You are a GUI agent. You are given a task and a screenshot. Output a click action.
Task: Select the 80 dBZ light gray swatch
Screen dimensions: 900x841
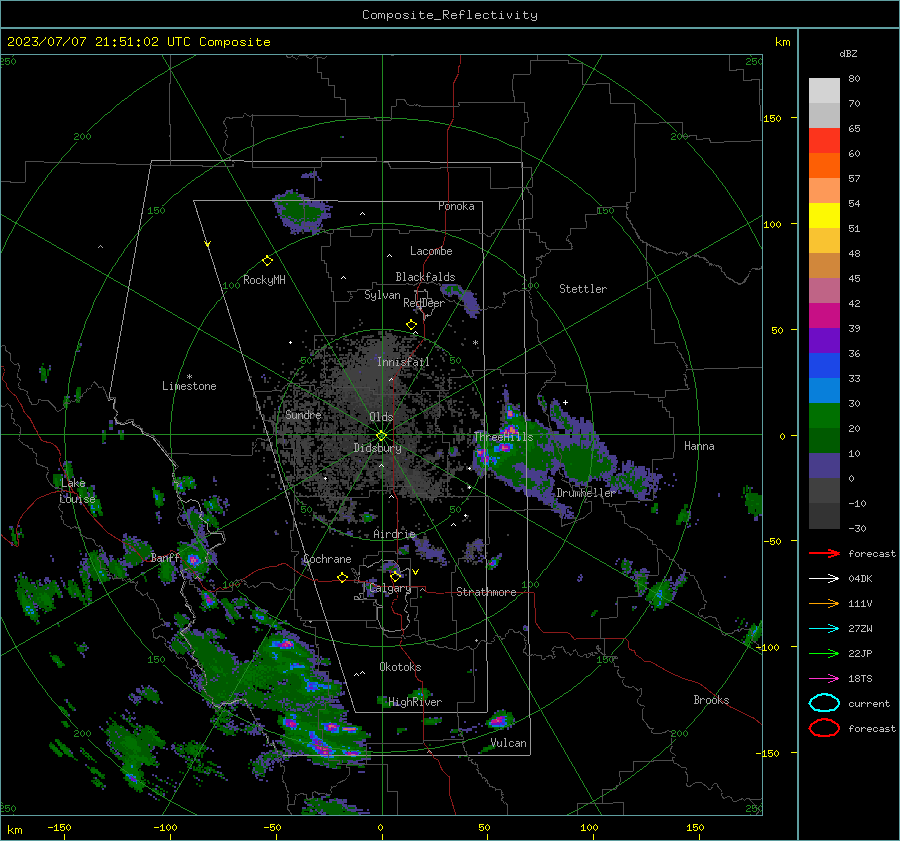pyautogui.click(x=824, y=90)
